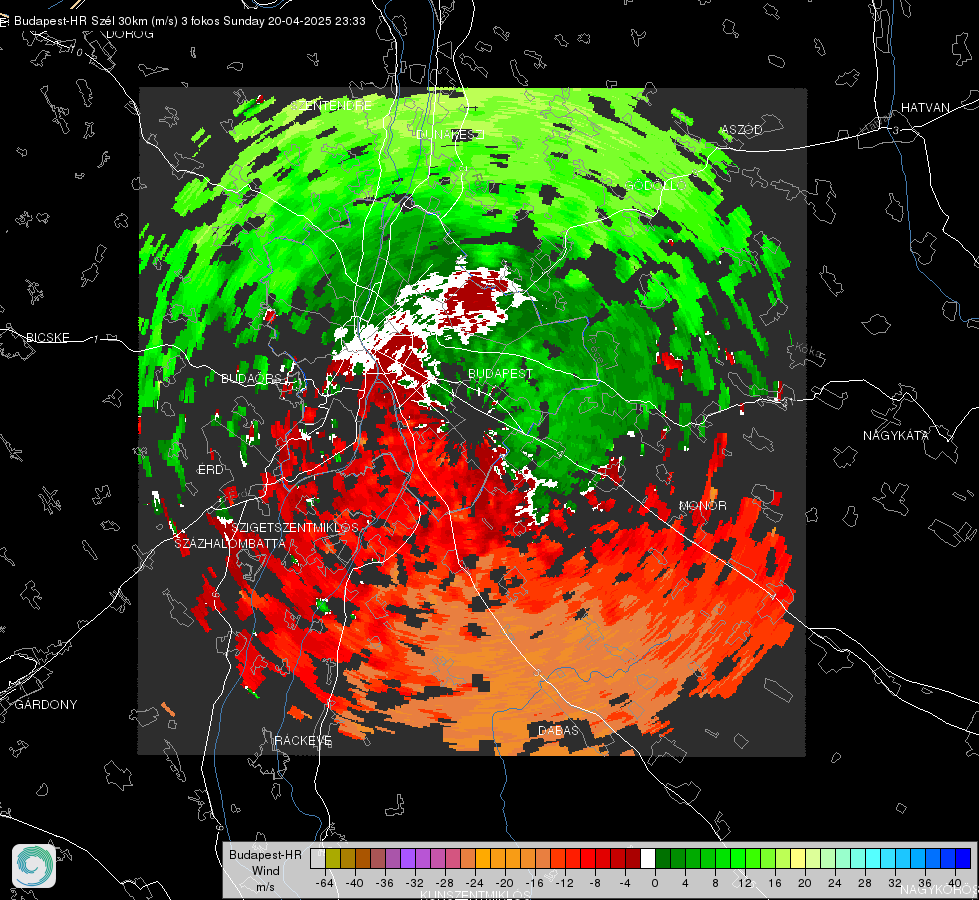Click the Wind label in legend

pos(265,871)
